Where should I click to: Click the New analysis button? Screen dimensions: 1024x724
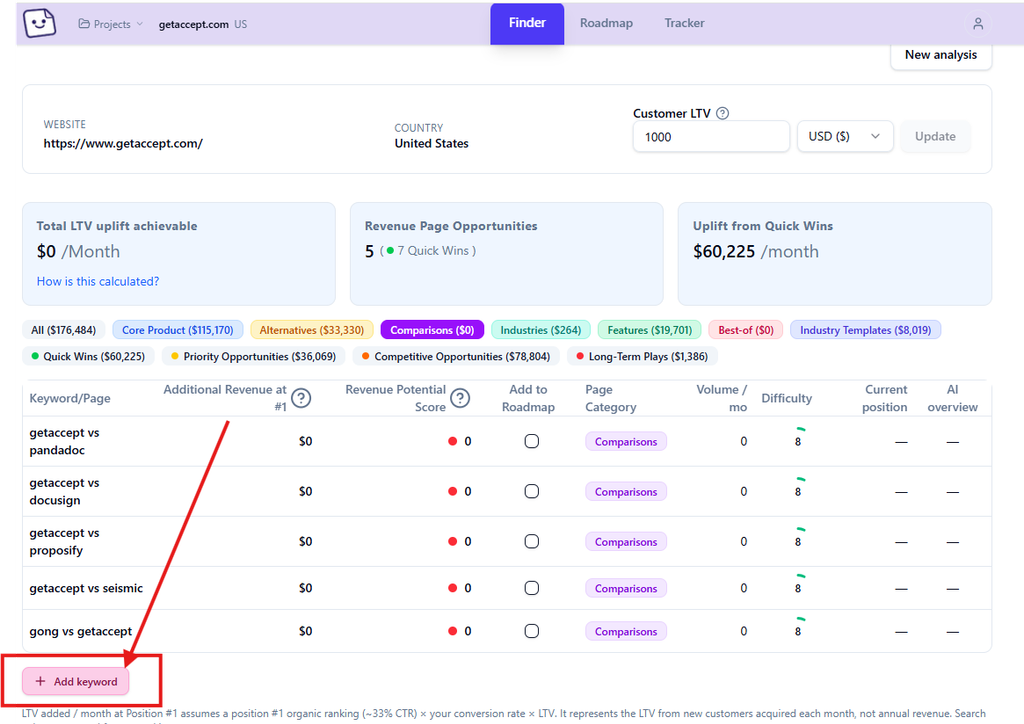(941, 55)
